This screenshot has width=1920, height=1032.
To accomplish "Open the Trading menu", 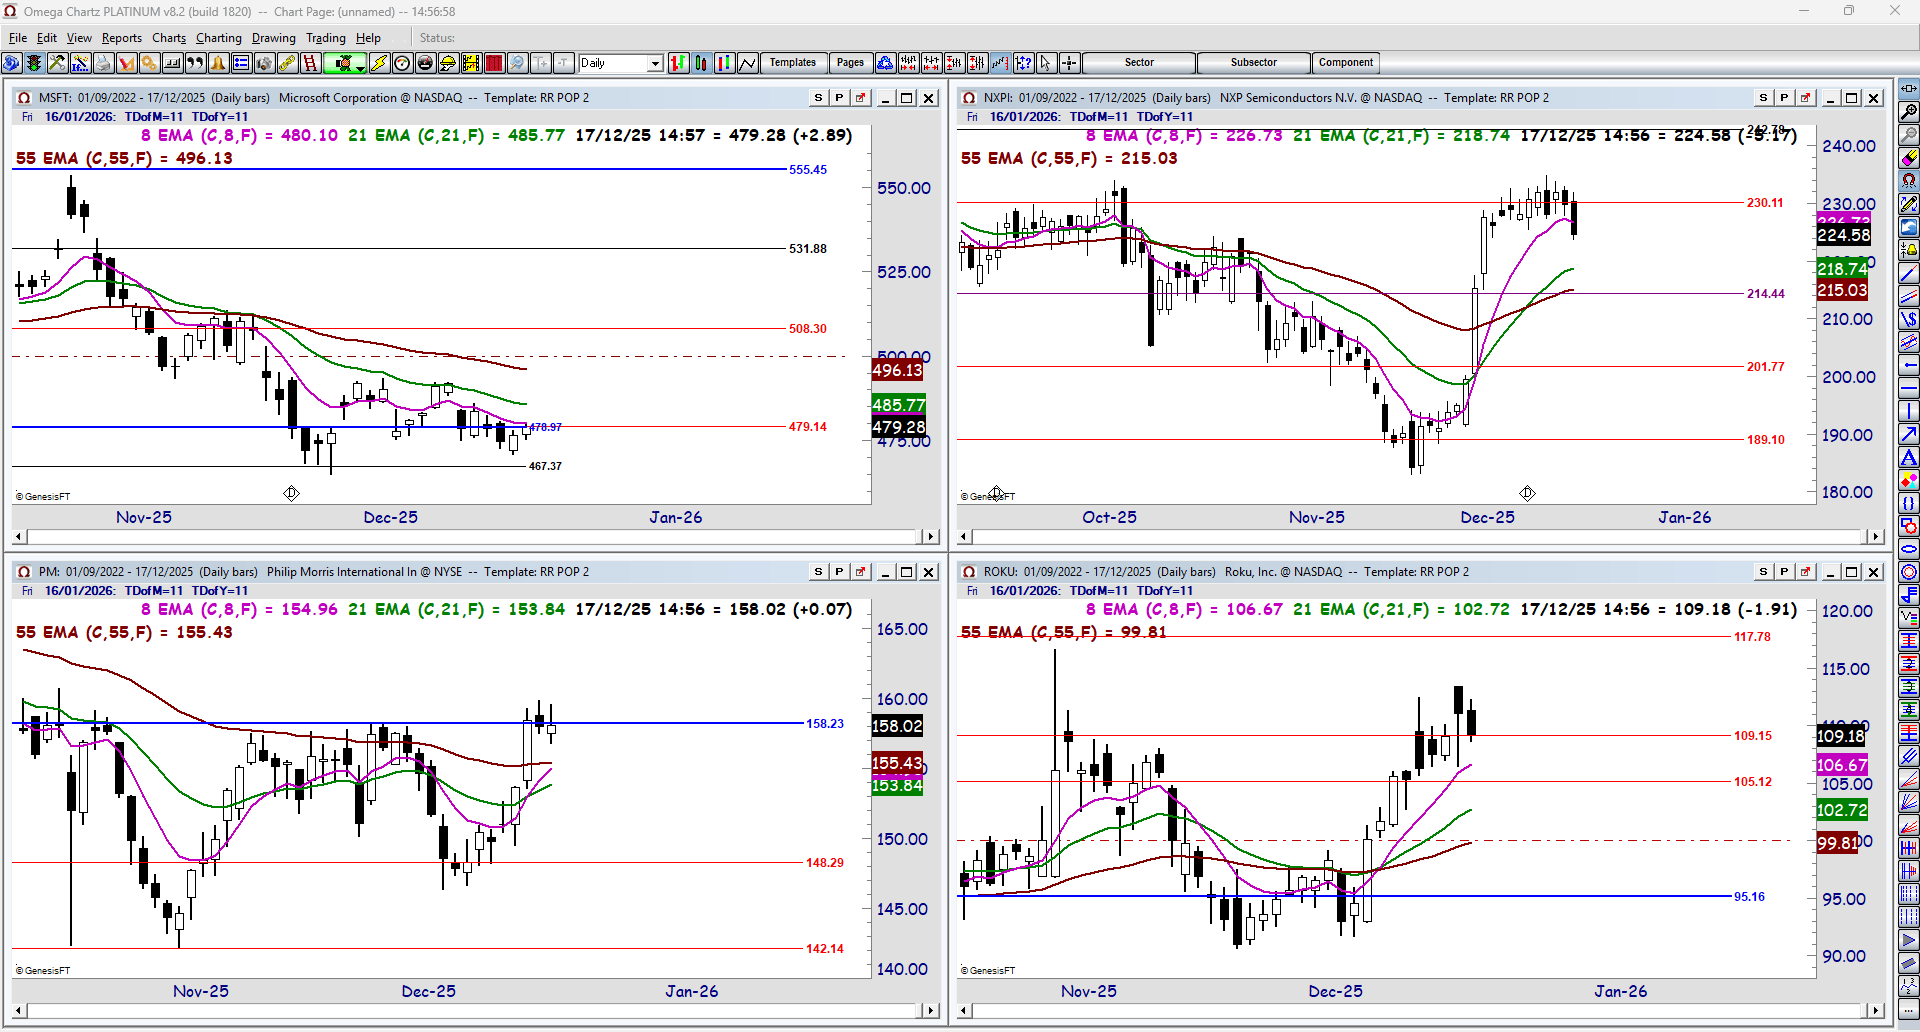I will pos(326,38).
